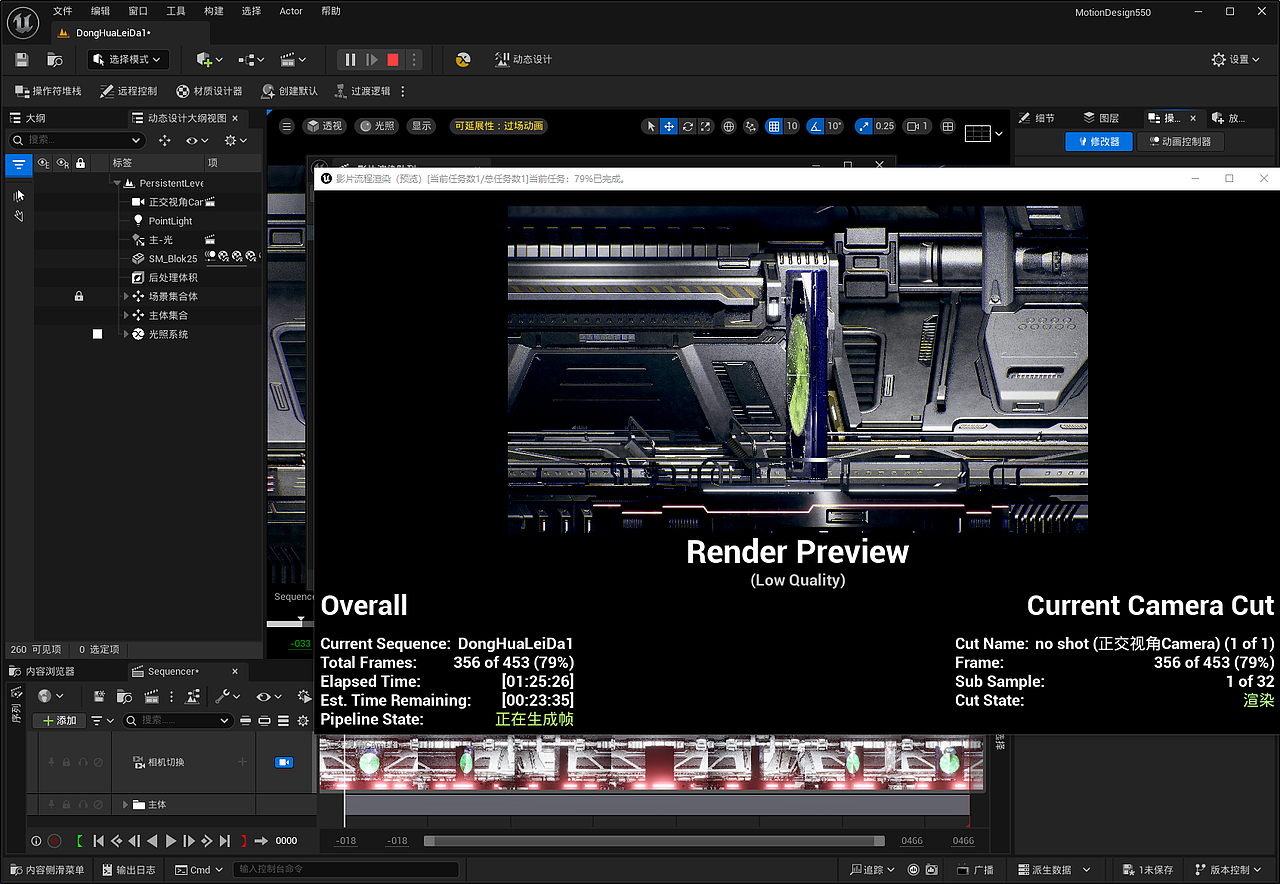The width and height of the screenshot is (1280, 884).
Task: Click the lock column header in the outliner
Action: pyautogui.click(x=80, y=163)
